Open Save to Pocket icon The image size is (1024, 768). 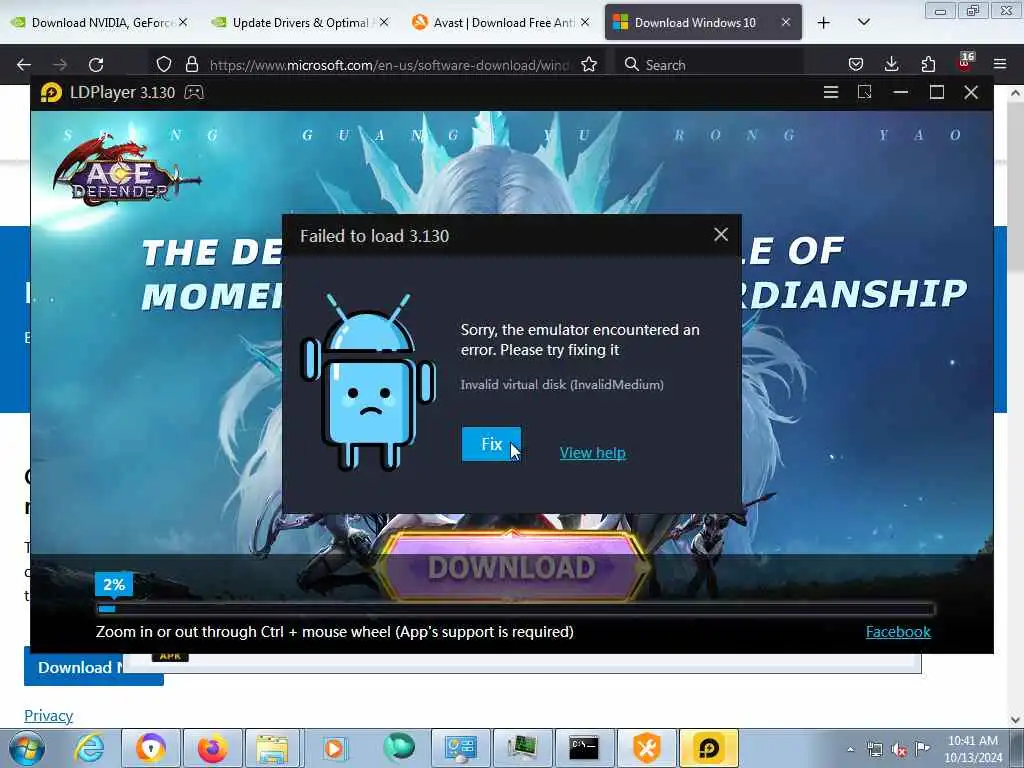tap(856, 64)
